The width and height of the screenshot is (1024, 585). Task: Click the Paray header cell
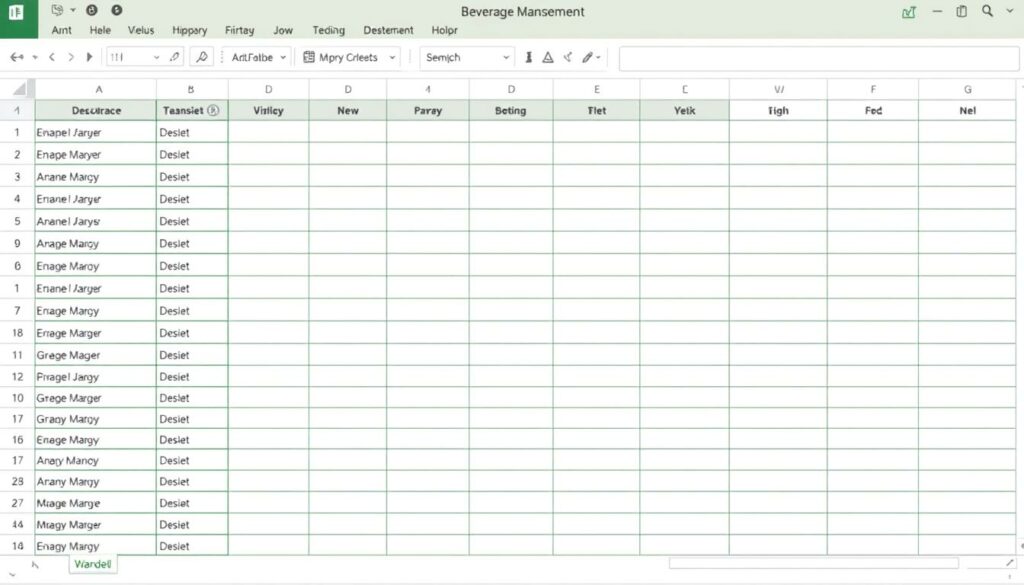[428, 110]
